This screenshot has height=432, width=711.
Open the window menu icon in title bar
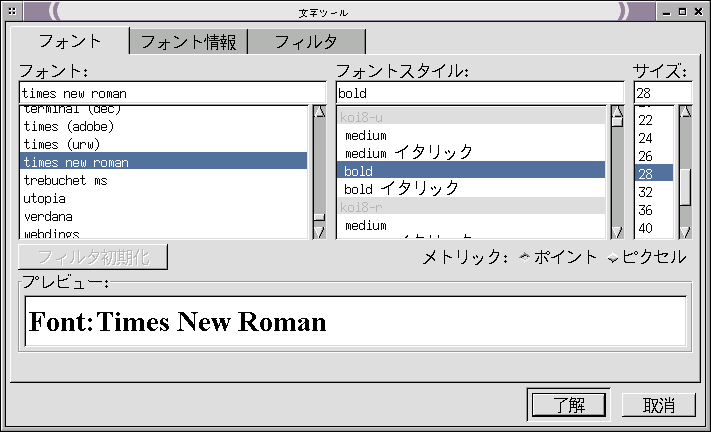12,11
